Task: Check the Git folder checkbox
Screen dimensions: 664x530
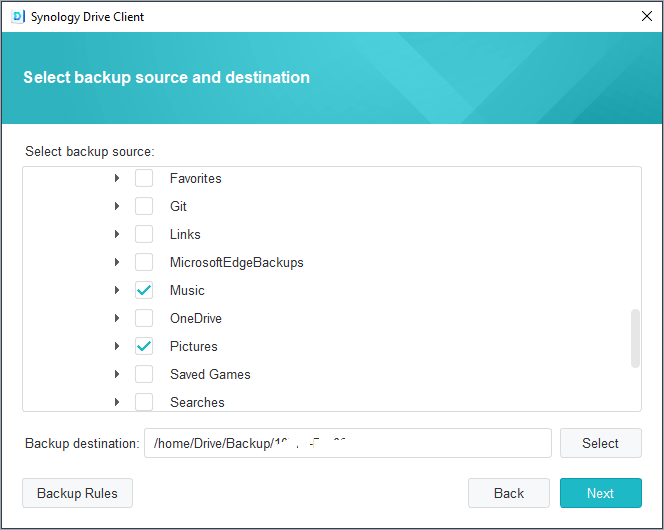Action: [x=144, y=206]
